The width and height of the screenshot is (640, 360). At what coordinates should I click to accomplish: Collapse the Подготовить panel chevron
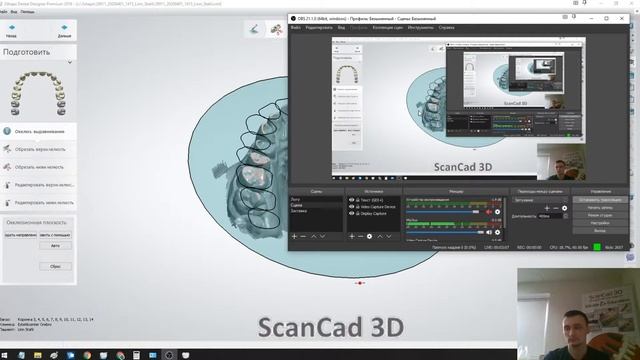tap(70, 62)
